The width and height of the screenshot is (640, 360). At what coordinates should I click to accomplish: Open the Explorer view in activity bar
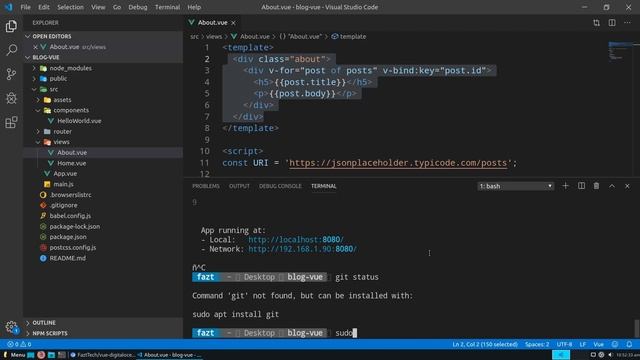click(11, 27)
